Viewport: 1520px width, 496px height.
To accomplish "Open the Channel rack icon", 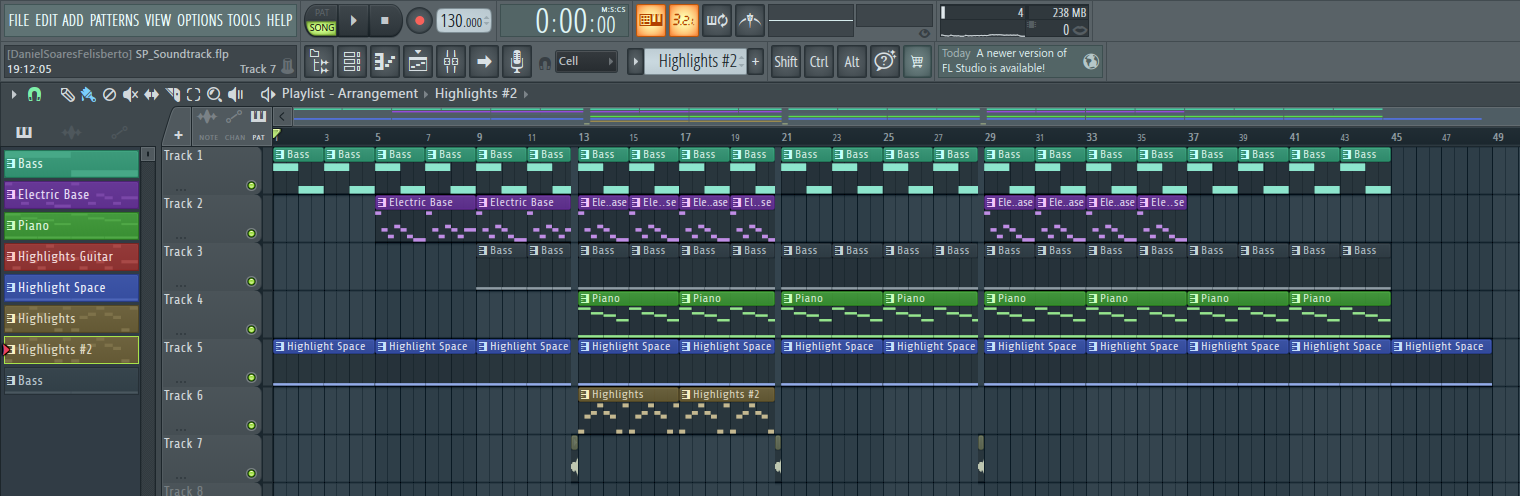I will pyautogui.click(x=352, y=62).
